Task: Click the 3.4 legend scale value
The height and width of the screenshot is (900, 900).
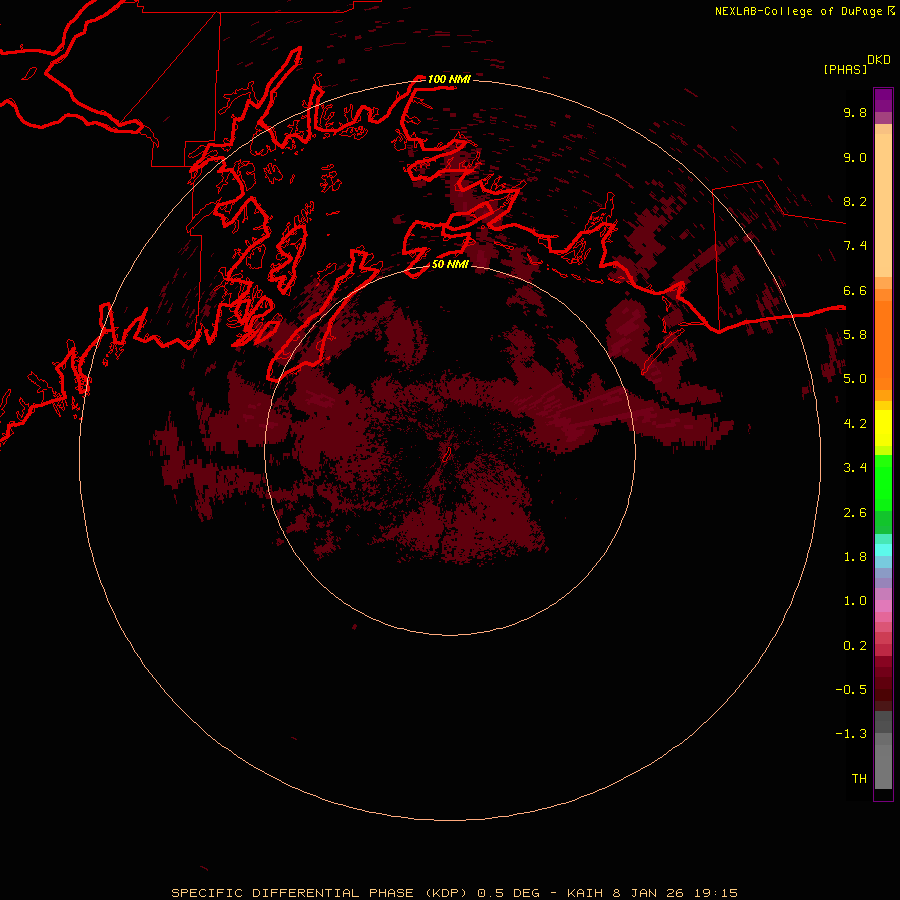Action: (855, 468)
